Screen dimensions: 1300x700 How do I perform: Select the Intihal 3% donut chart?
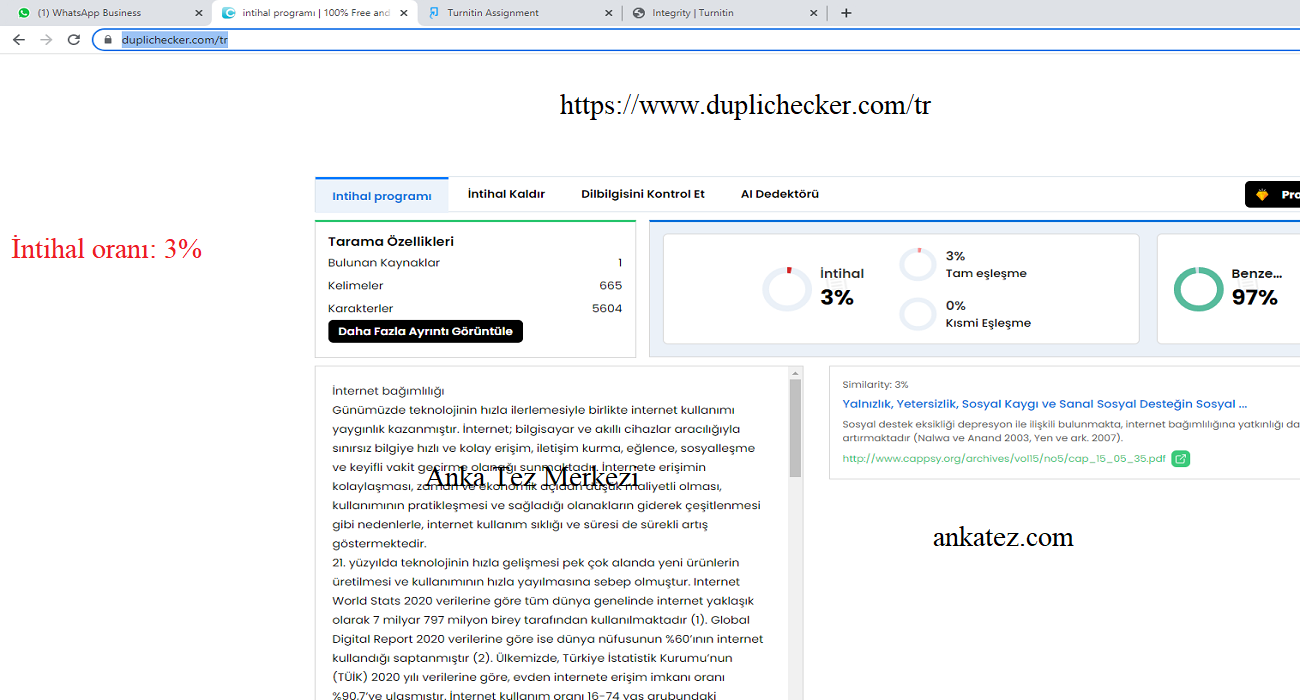(787, 288)
